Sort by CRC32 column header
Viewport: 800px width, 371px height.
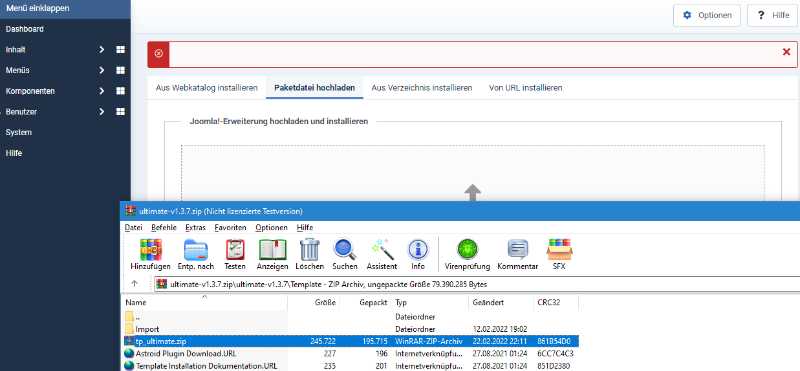pos(556,302)
